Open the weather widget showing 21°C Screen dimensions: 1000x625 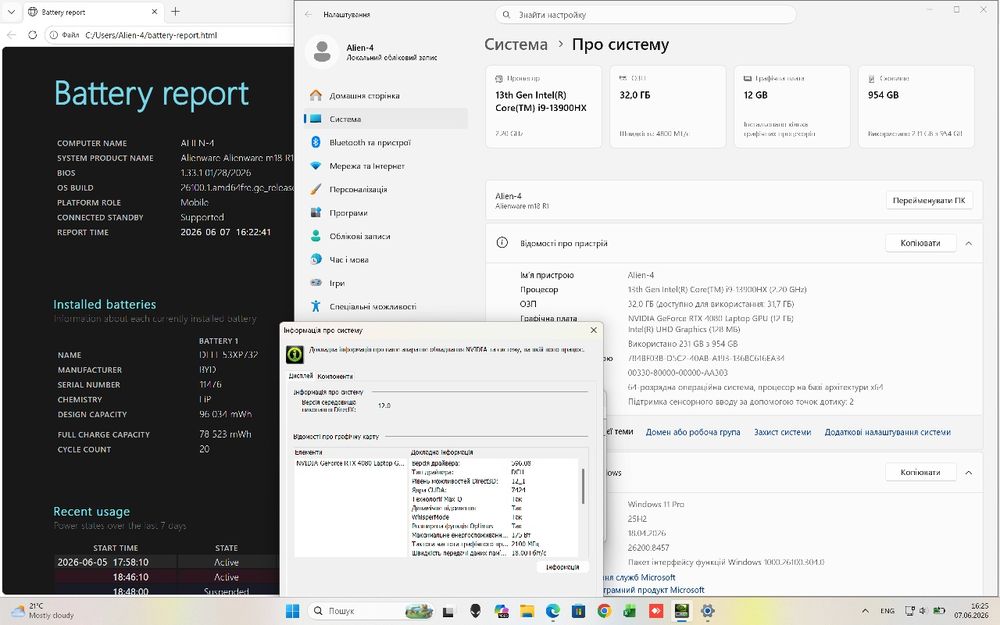click(43, 611)
